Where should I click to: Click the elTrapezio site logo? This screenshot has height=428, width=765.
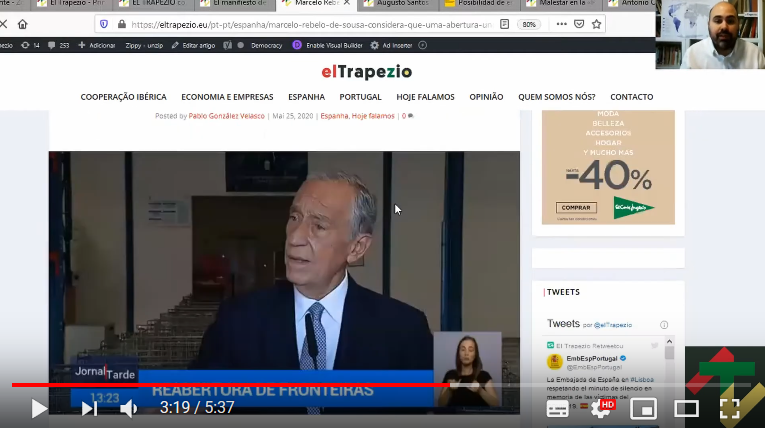pyautogui.click(x=366, y=72)
